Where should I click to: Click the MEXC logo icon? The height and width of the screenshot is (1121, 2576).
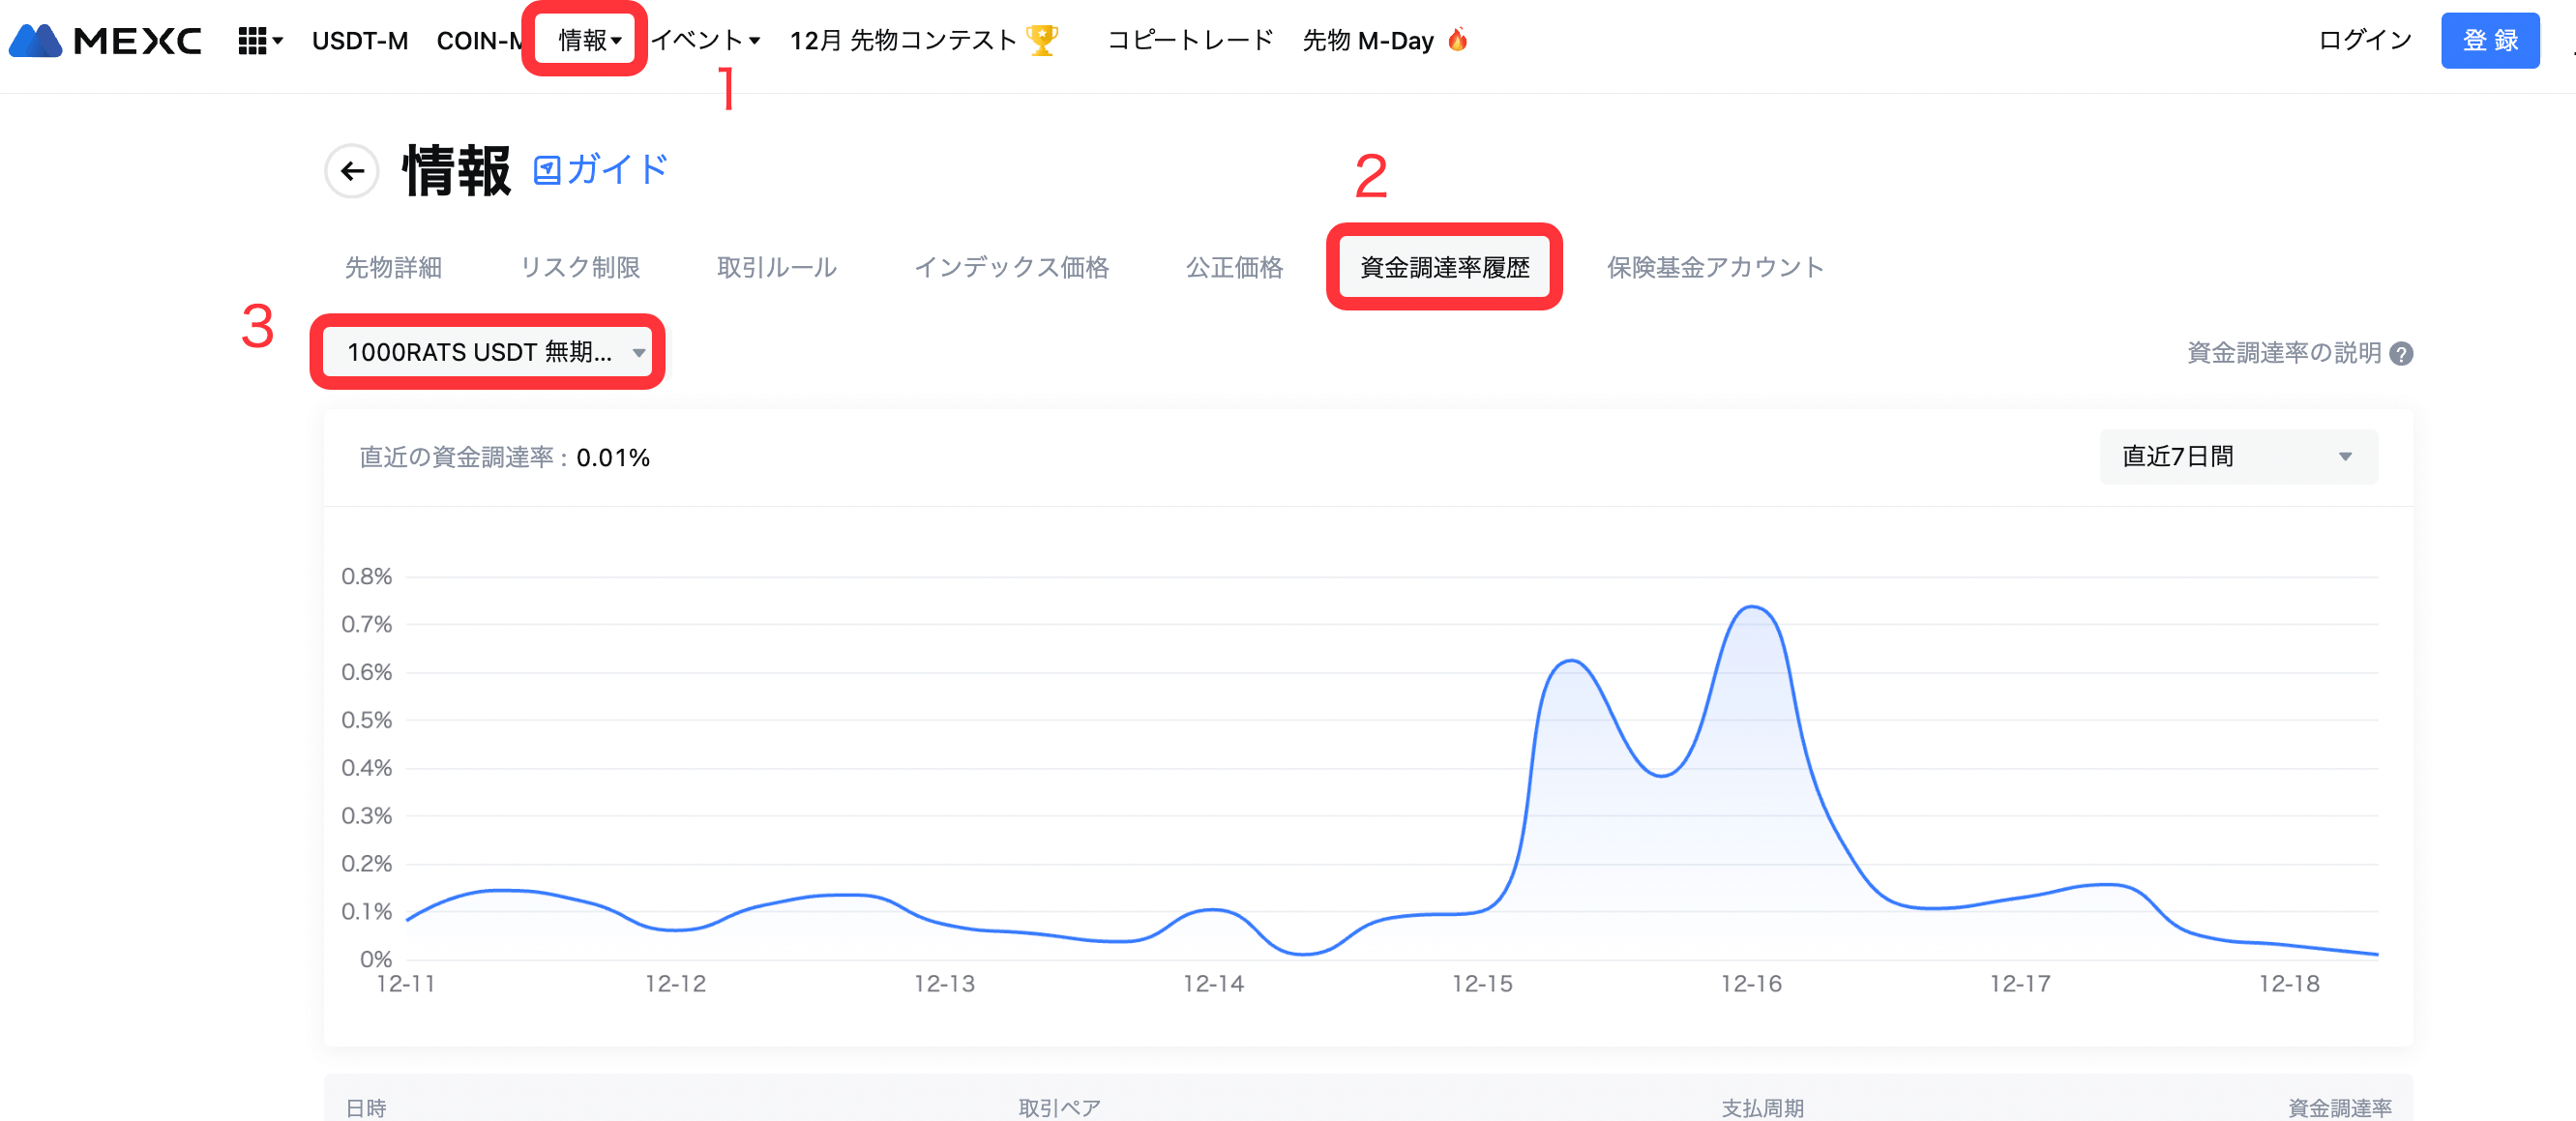(36, 40)
